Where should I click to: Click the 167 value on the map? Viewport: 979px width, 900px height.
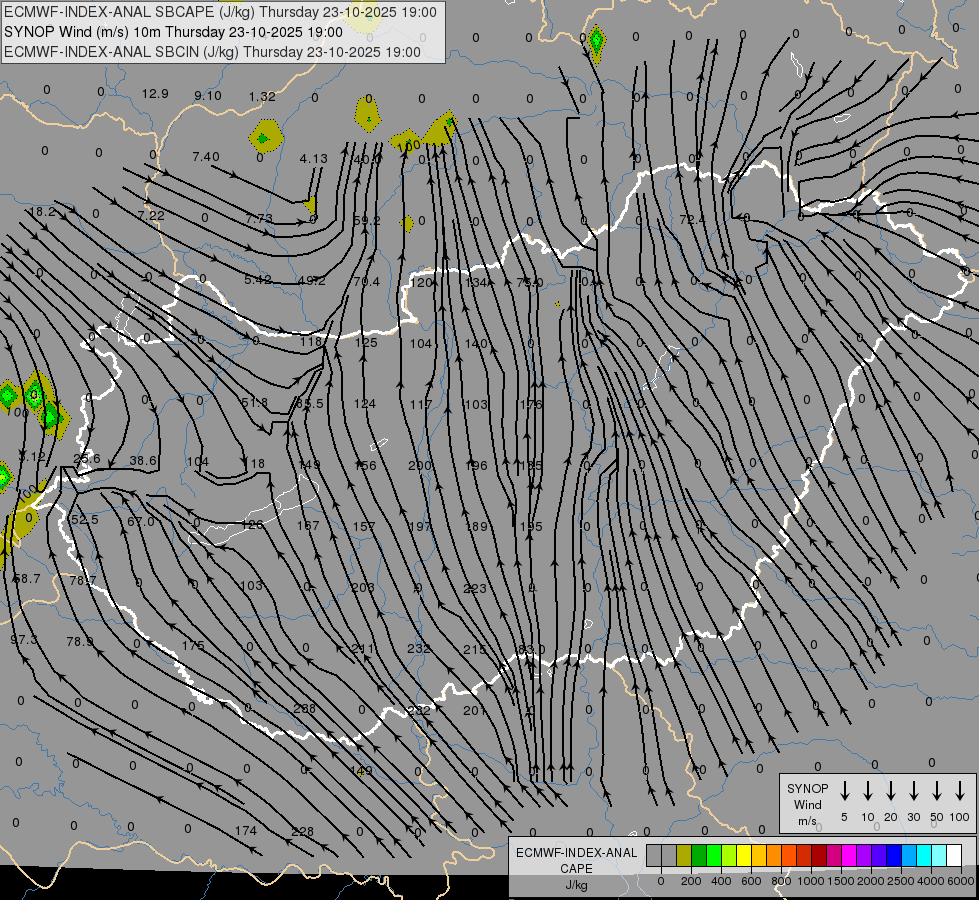click(x=308, y=525)
